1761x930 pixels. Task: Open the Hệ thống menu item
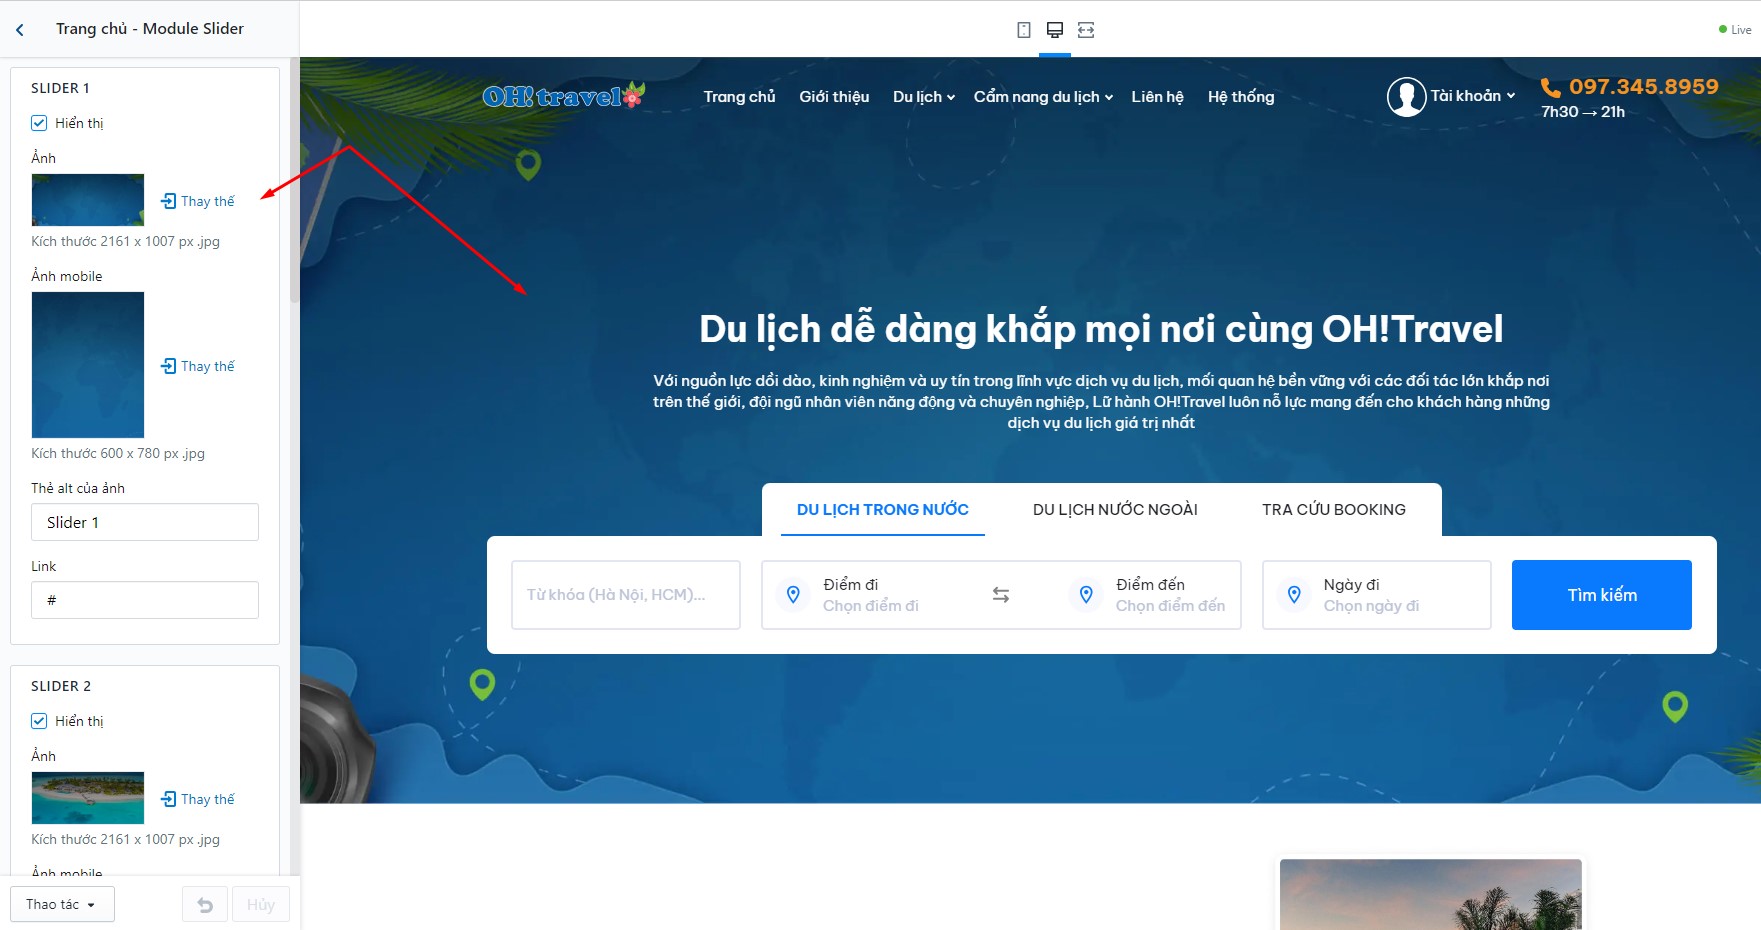click(1241, 97)
